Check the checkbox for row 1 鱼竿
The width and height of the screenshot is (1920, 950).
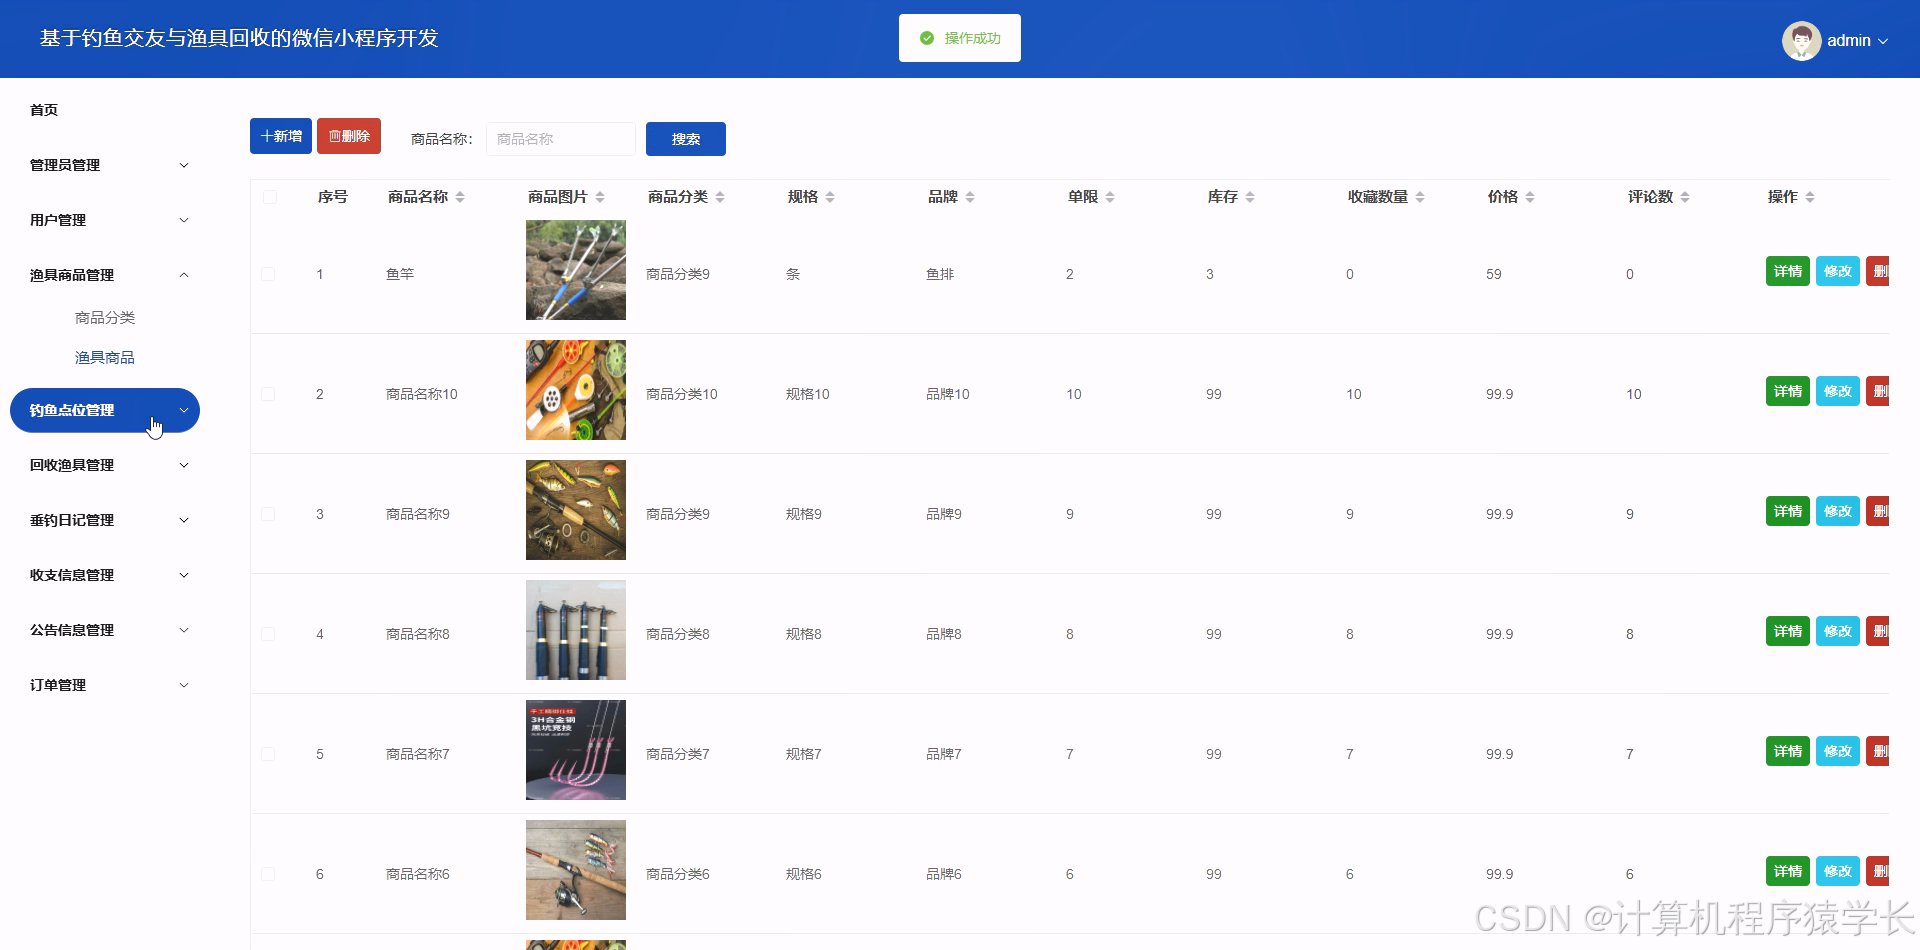(x=268, y=273)
